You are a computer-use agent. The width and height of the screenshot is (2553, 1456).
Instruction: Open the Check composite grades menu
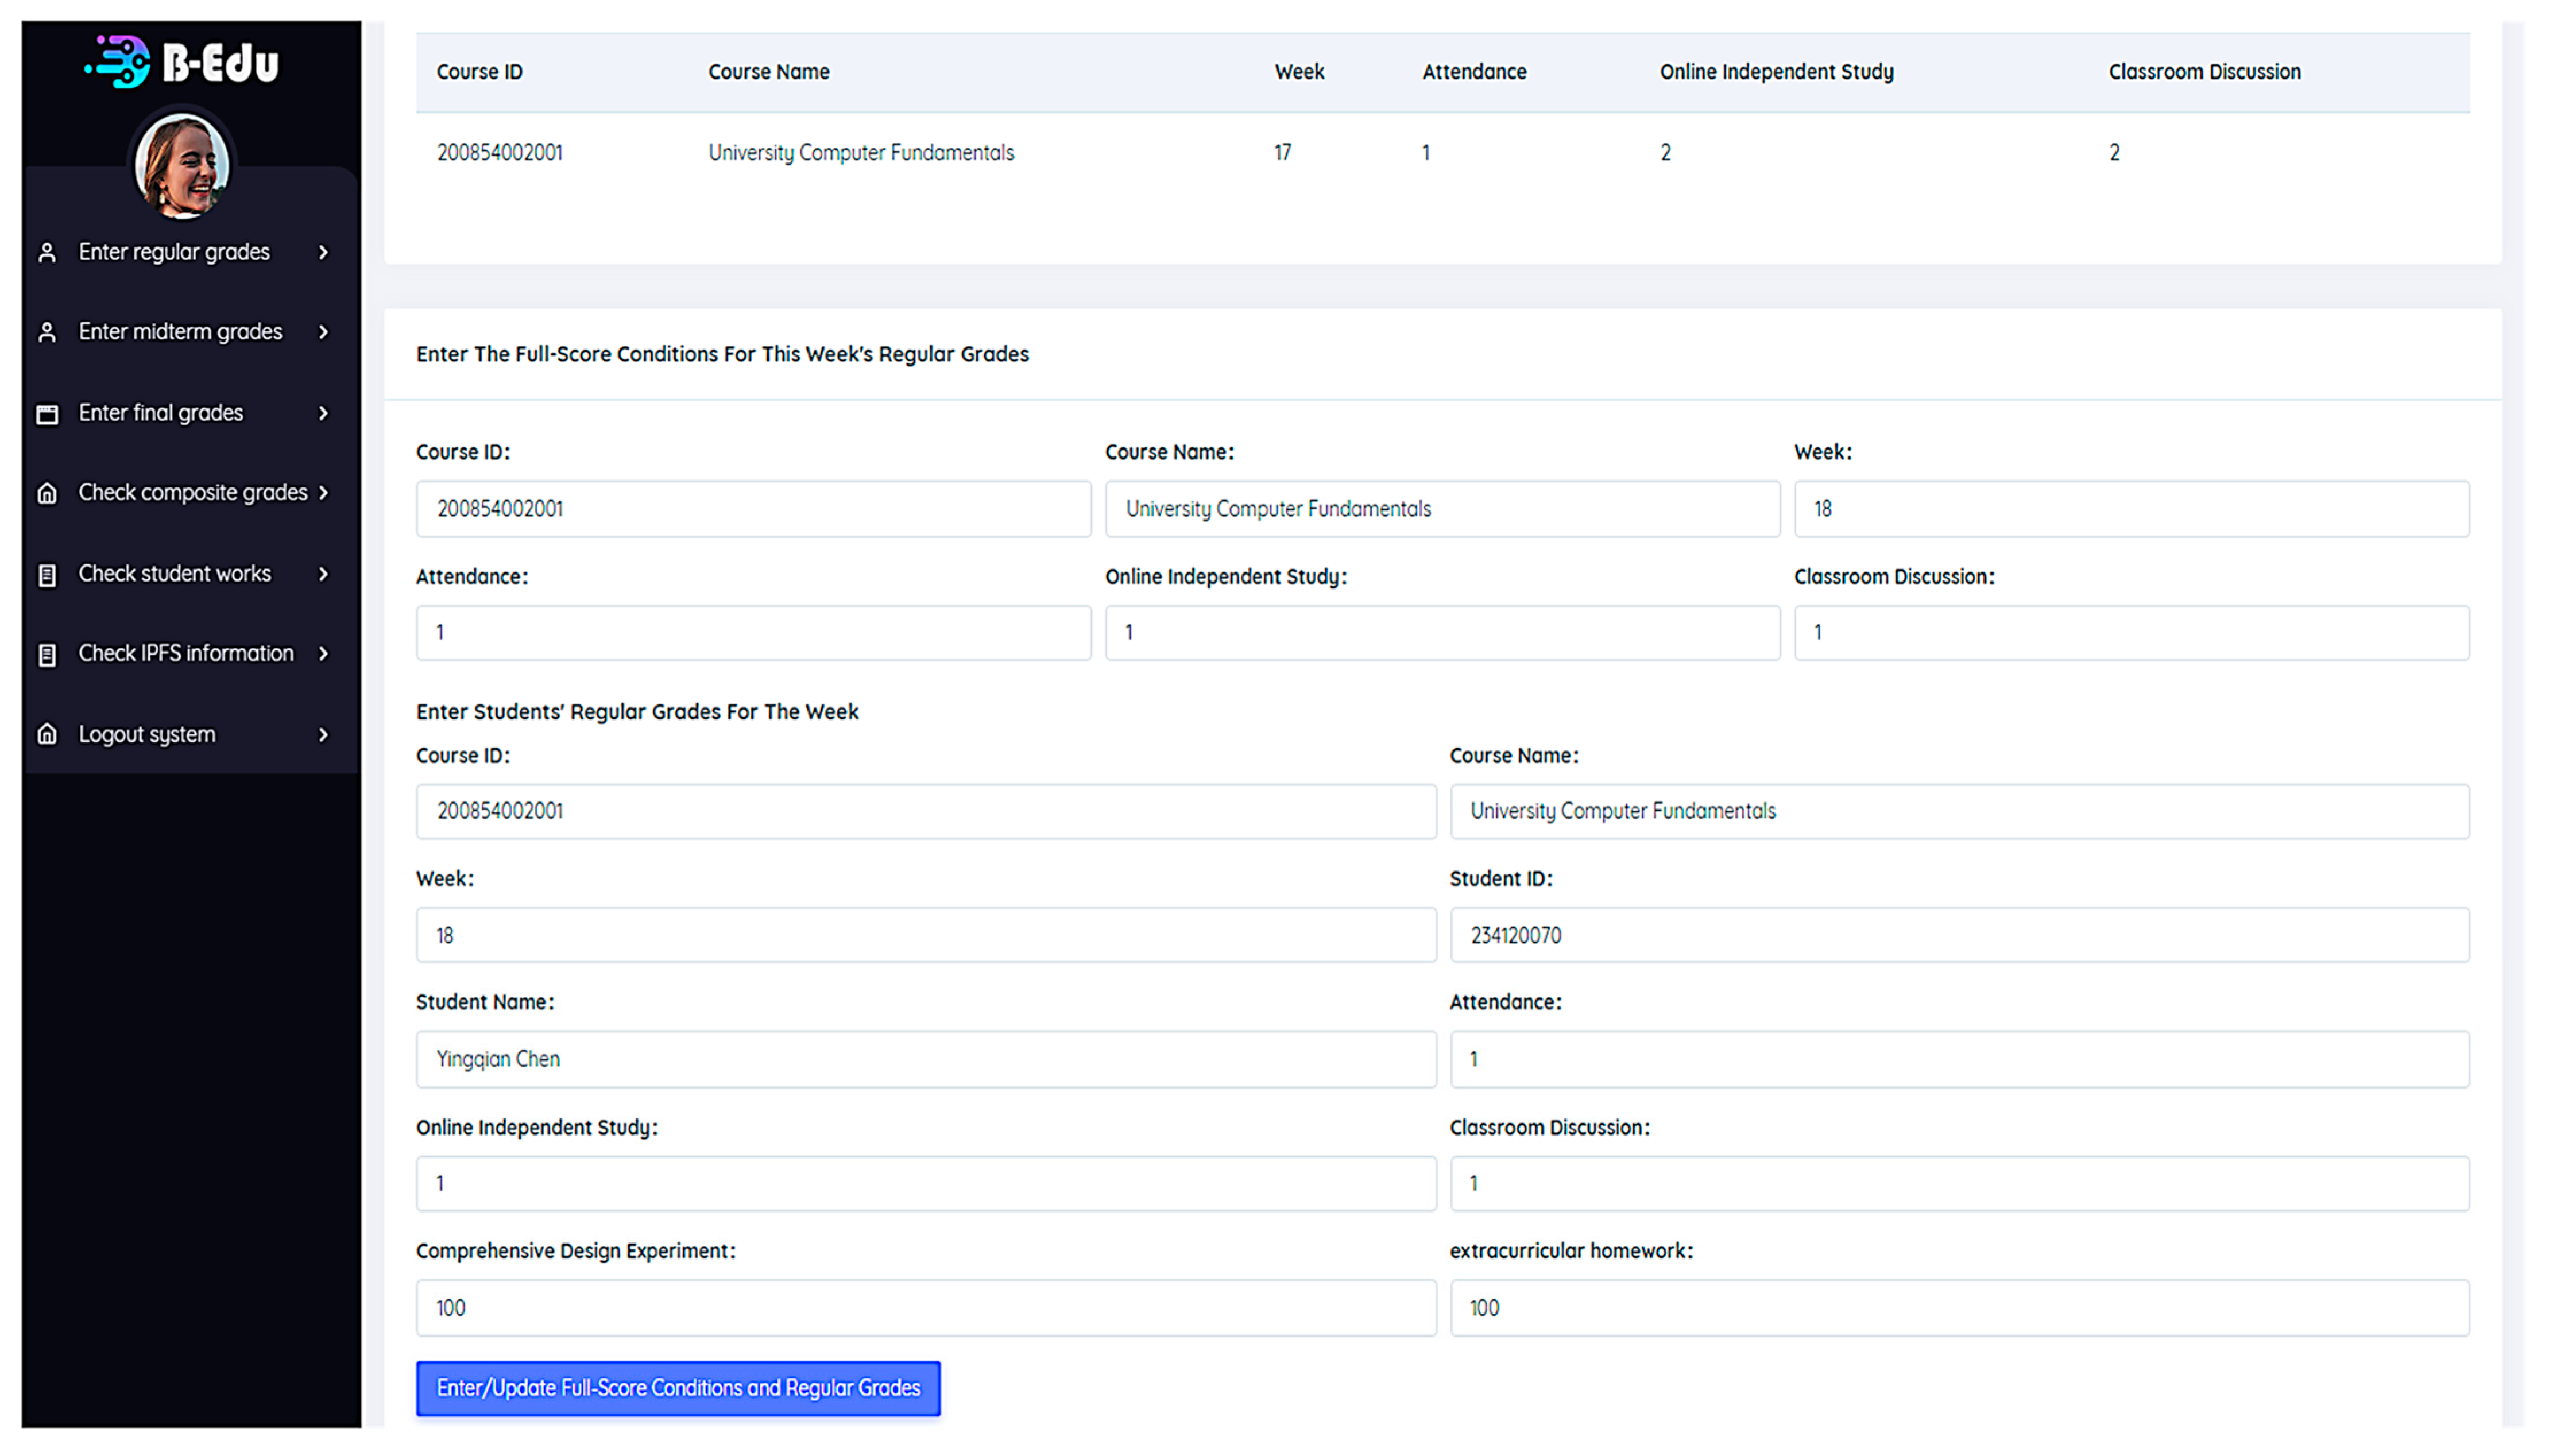coord(192,493)
